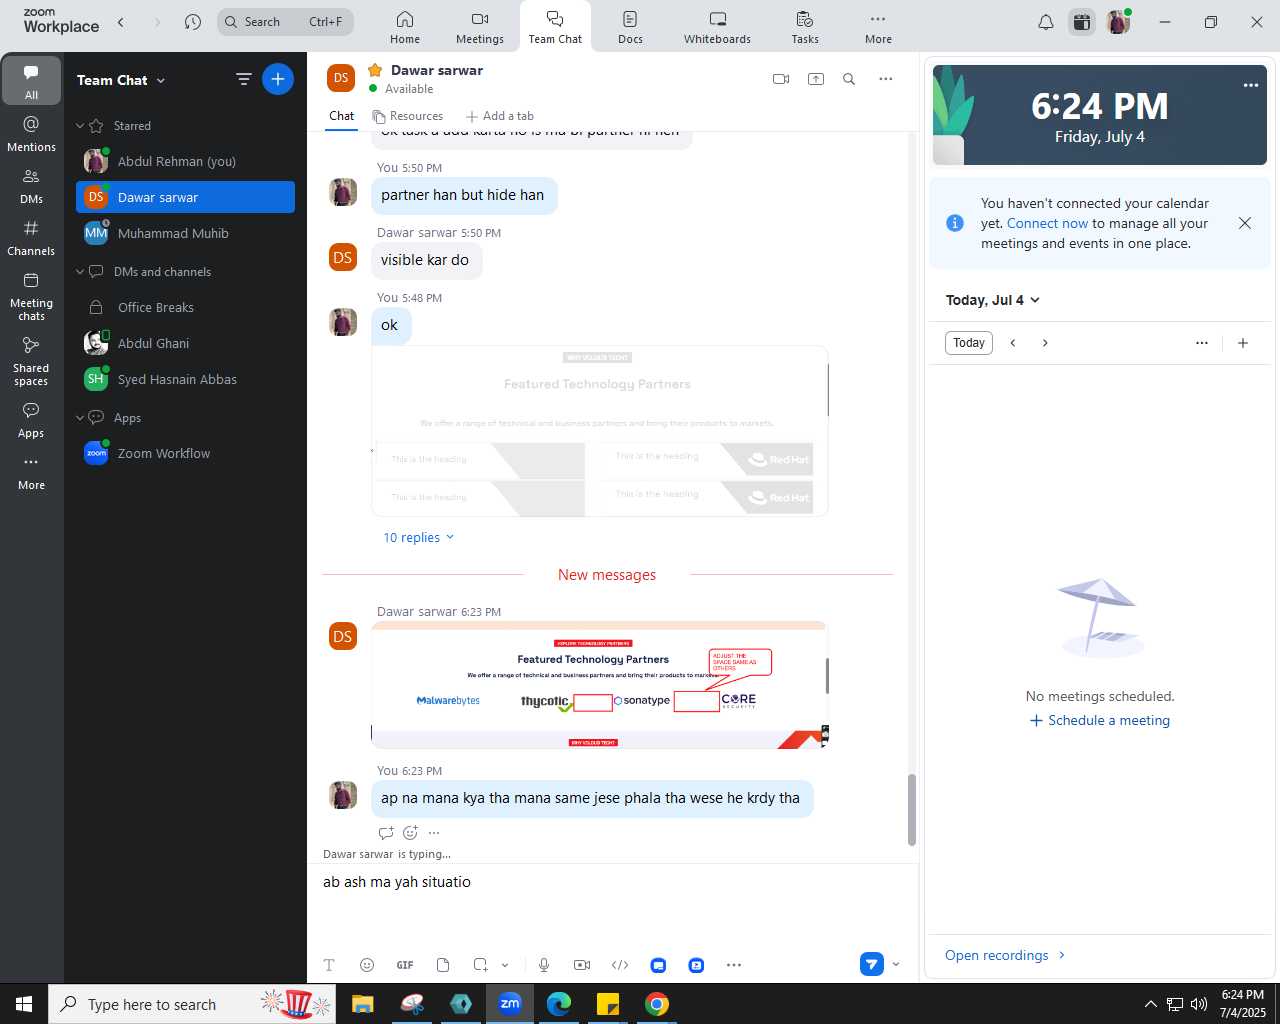Open the sidebar More options

click(31, 472)
